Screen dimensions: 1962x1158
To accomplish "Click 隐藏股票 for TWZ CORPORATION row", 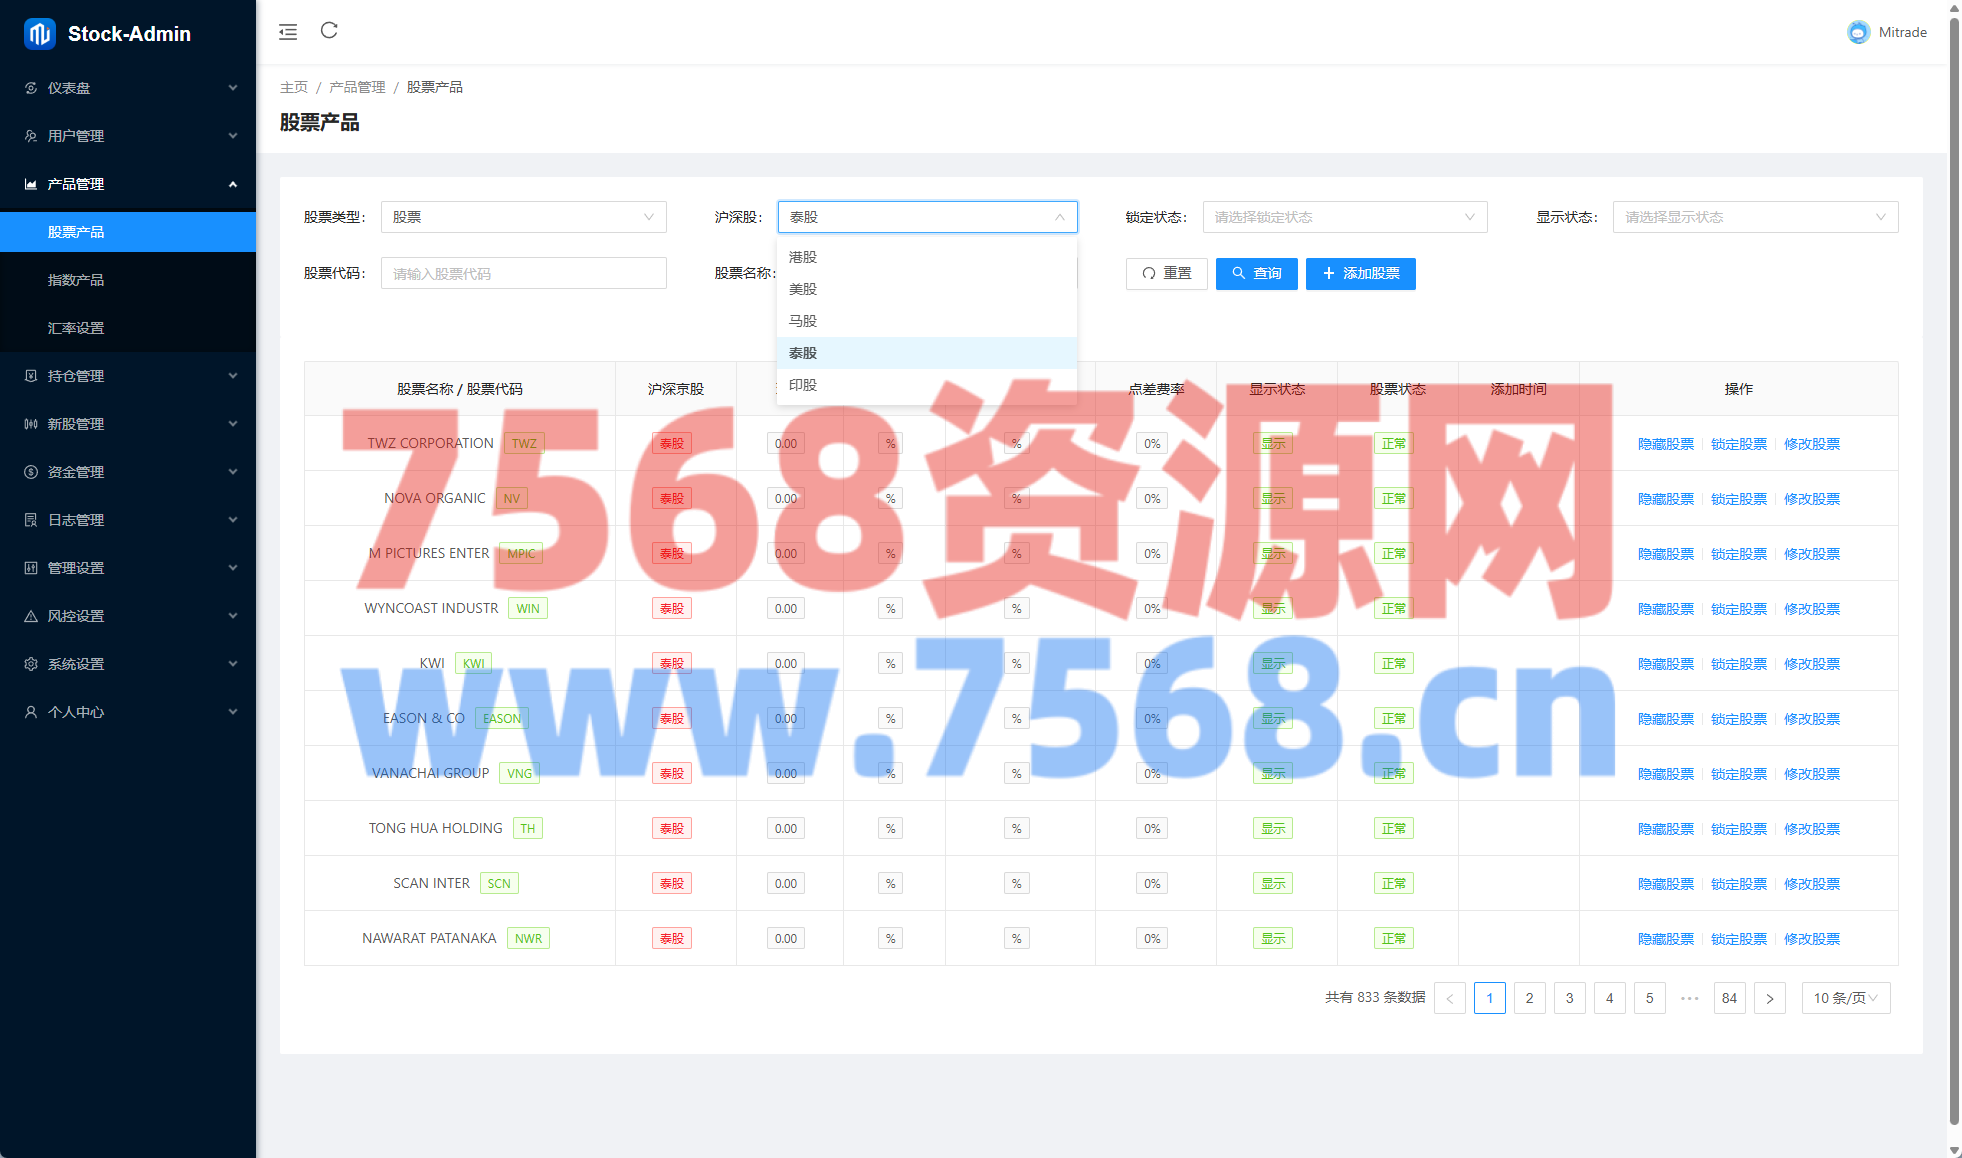I will click(x=1665, y=444).
